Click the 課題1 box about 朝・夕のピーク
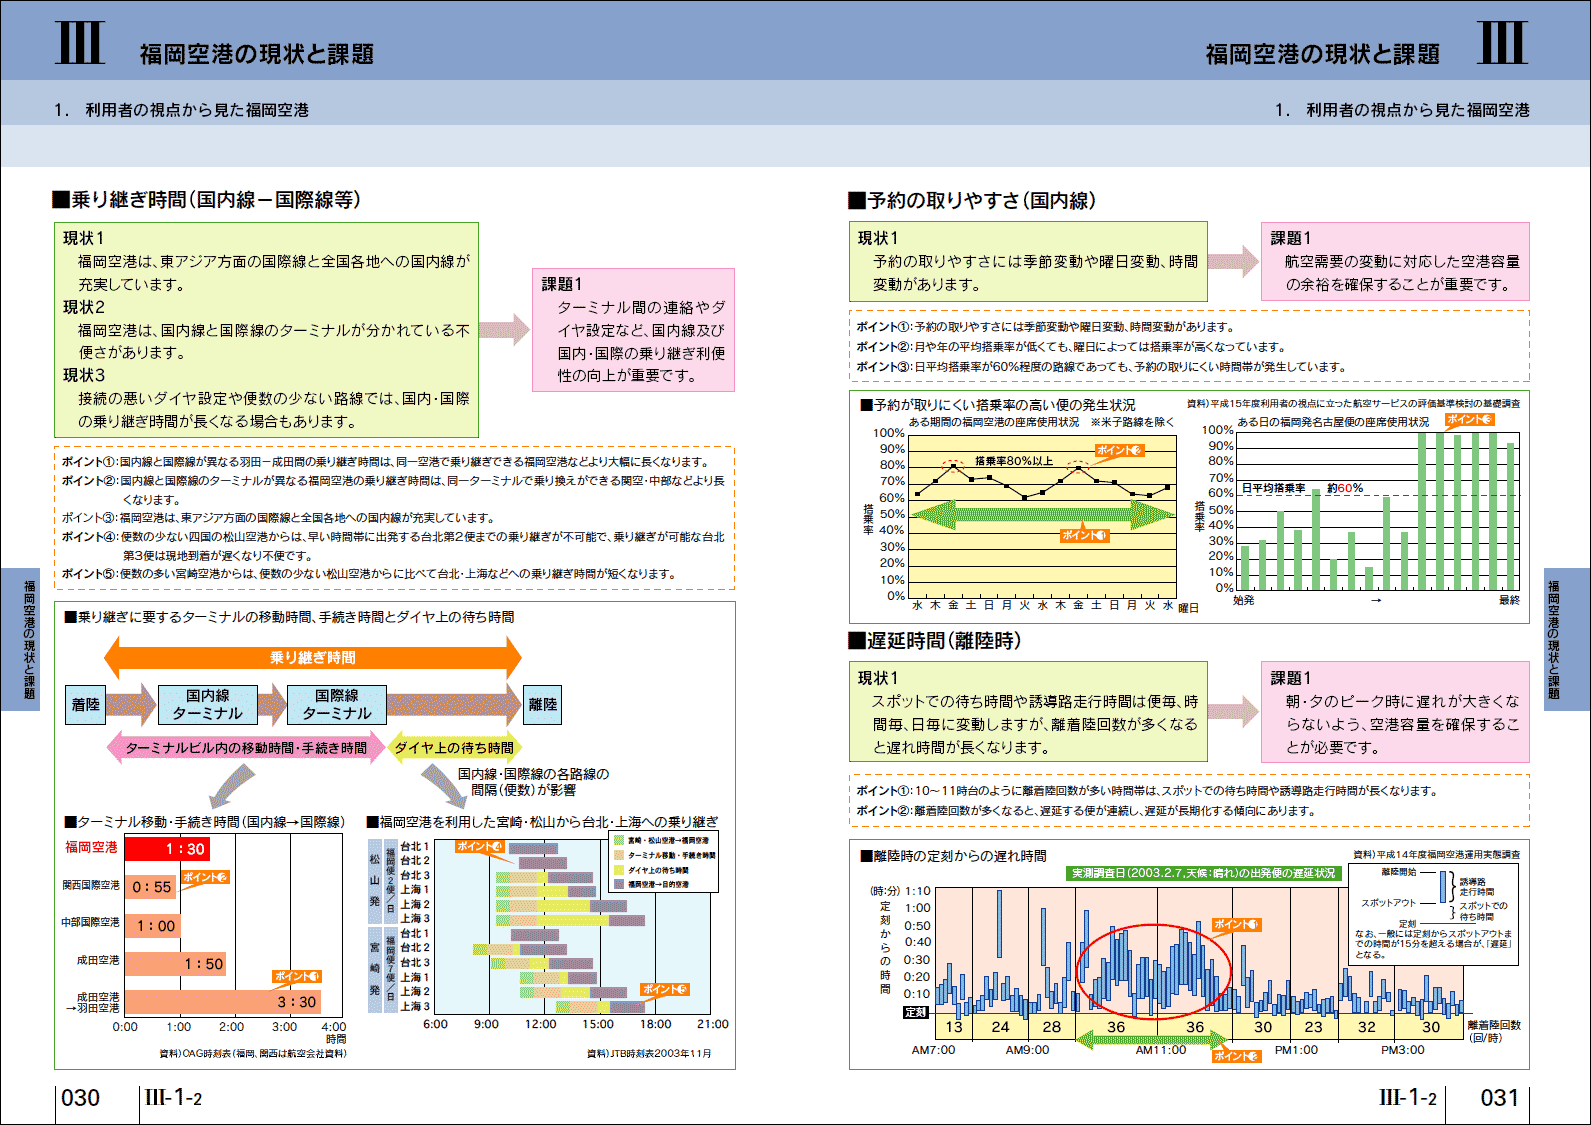Image resolution: width=1591 pixels, height=1125 pixels. pyautogui.click(x=1395, y=712)
